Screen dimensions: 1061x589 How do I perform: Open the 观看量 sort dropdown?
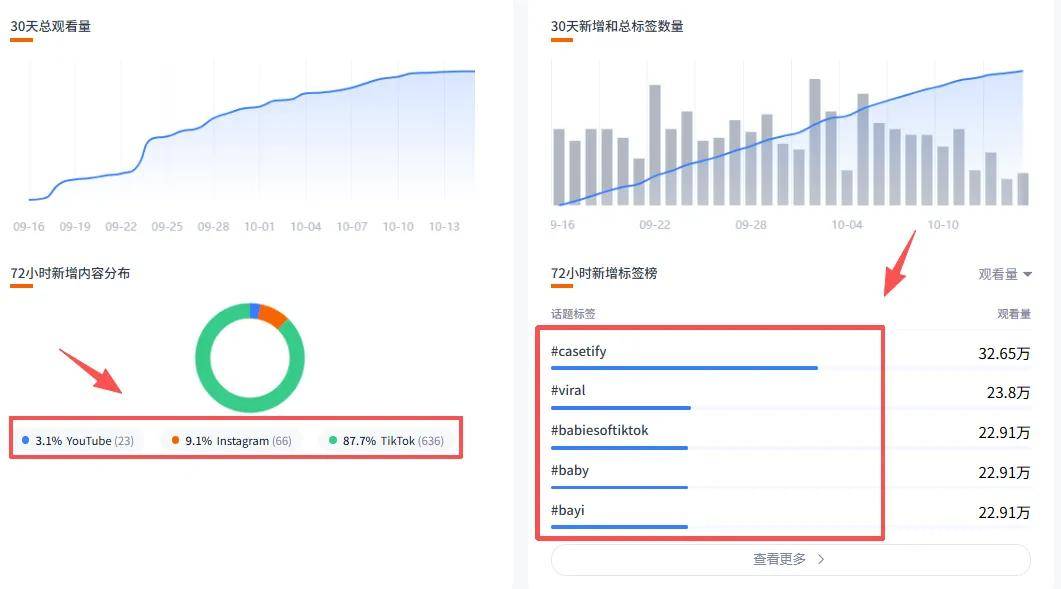pyautogui.click(x=1005, y=274)
